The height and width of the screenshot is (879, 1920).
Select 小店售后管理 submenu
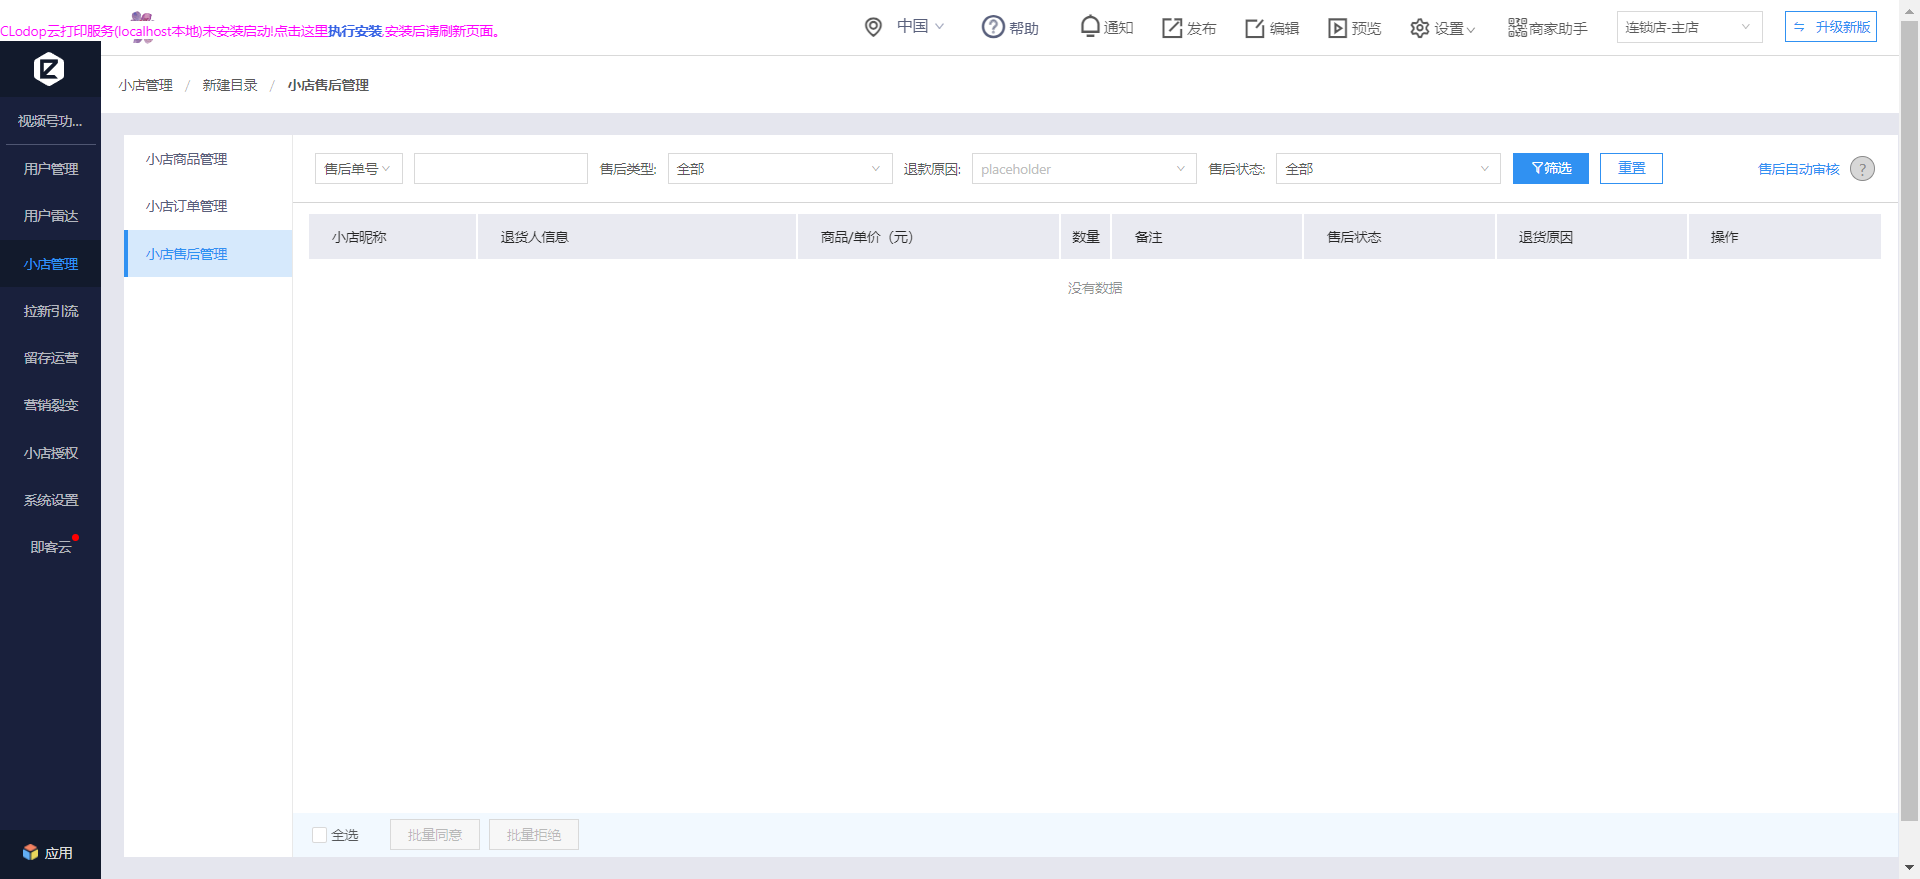click(x=208, y=254)
